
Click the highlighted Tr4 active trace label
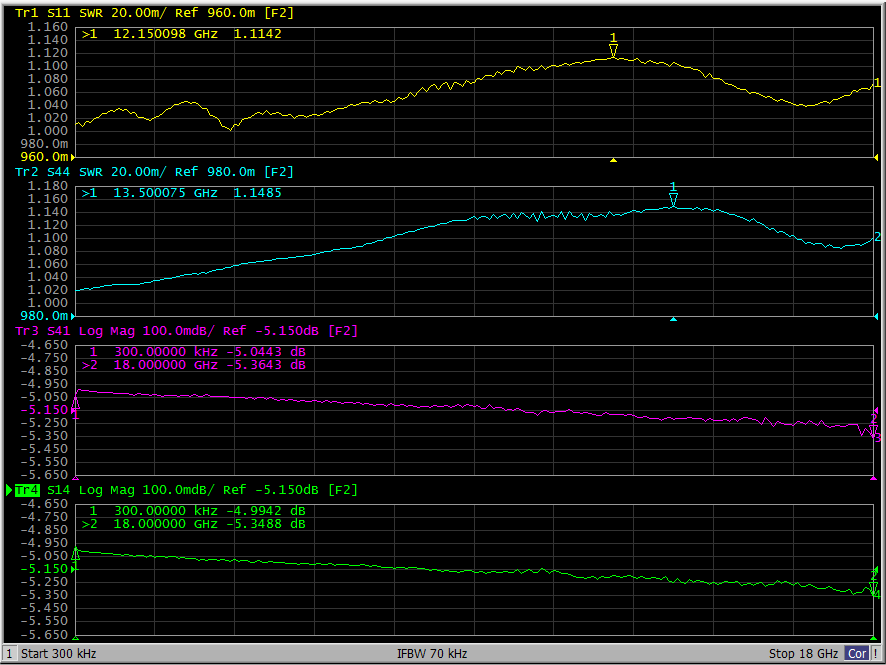[x=26, y=490]
